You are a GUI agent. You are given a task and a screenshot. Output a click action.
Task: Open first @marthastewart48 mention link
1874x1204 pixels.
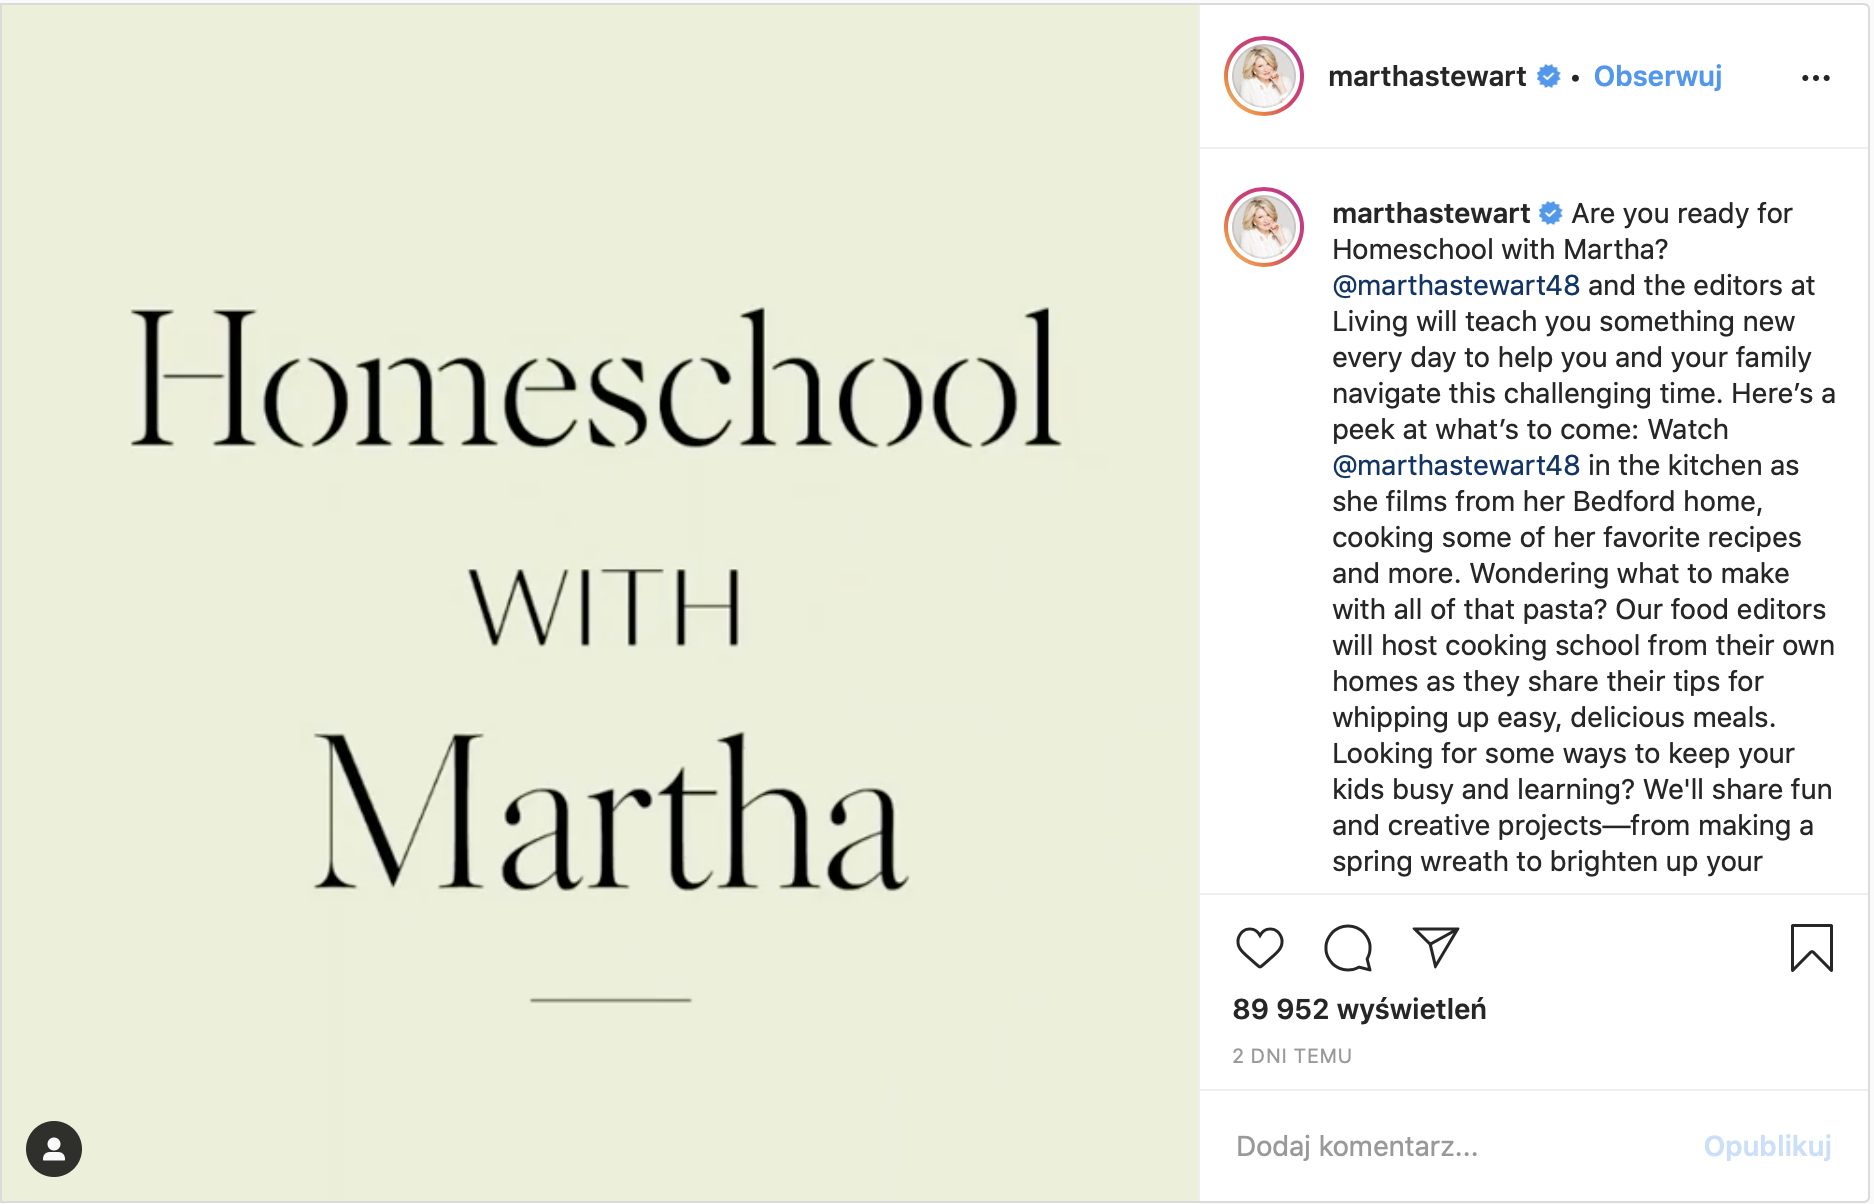click(x=1455, y=285)
